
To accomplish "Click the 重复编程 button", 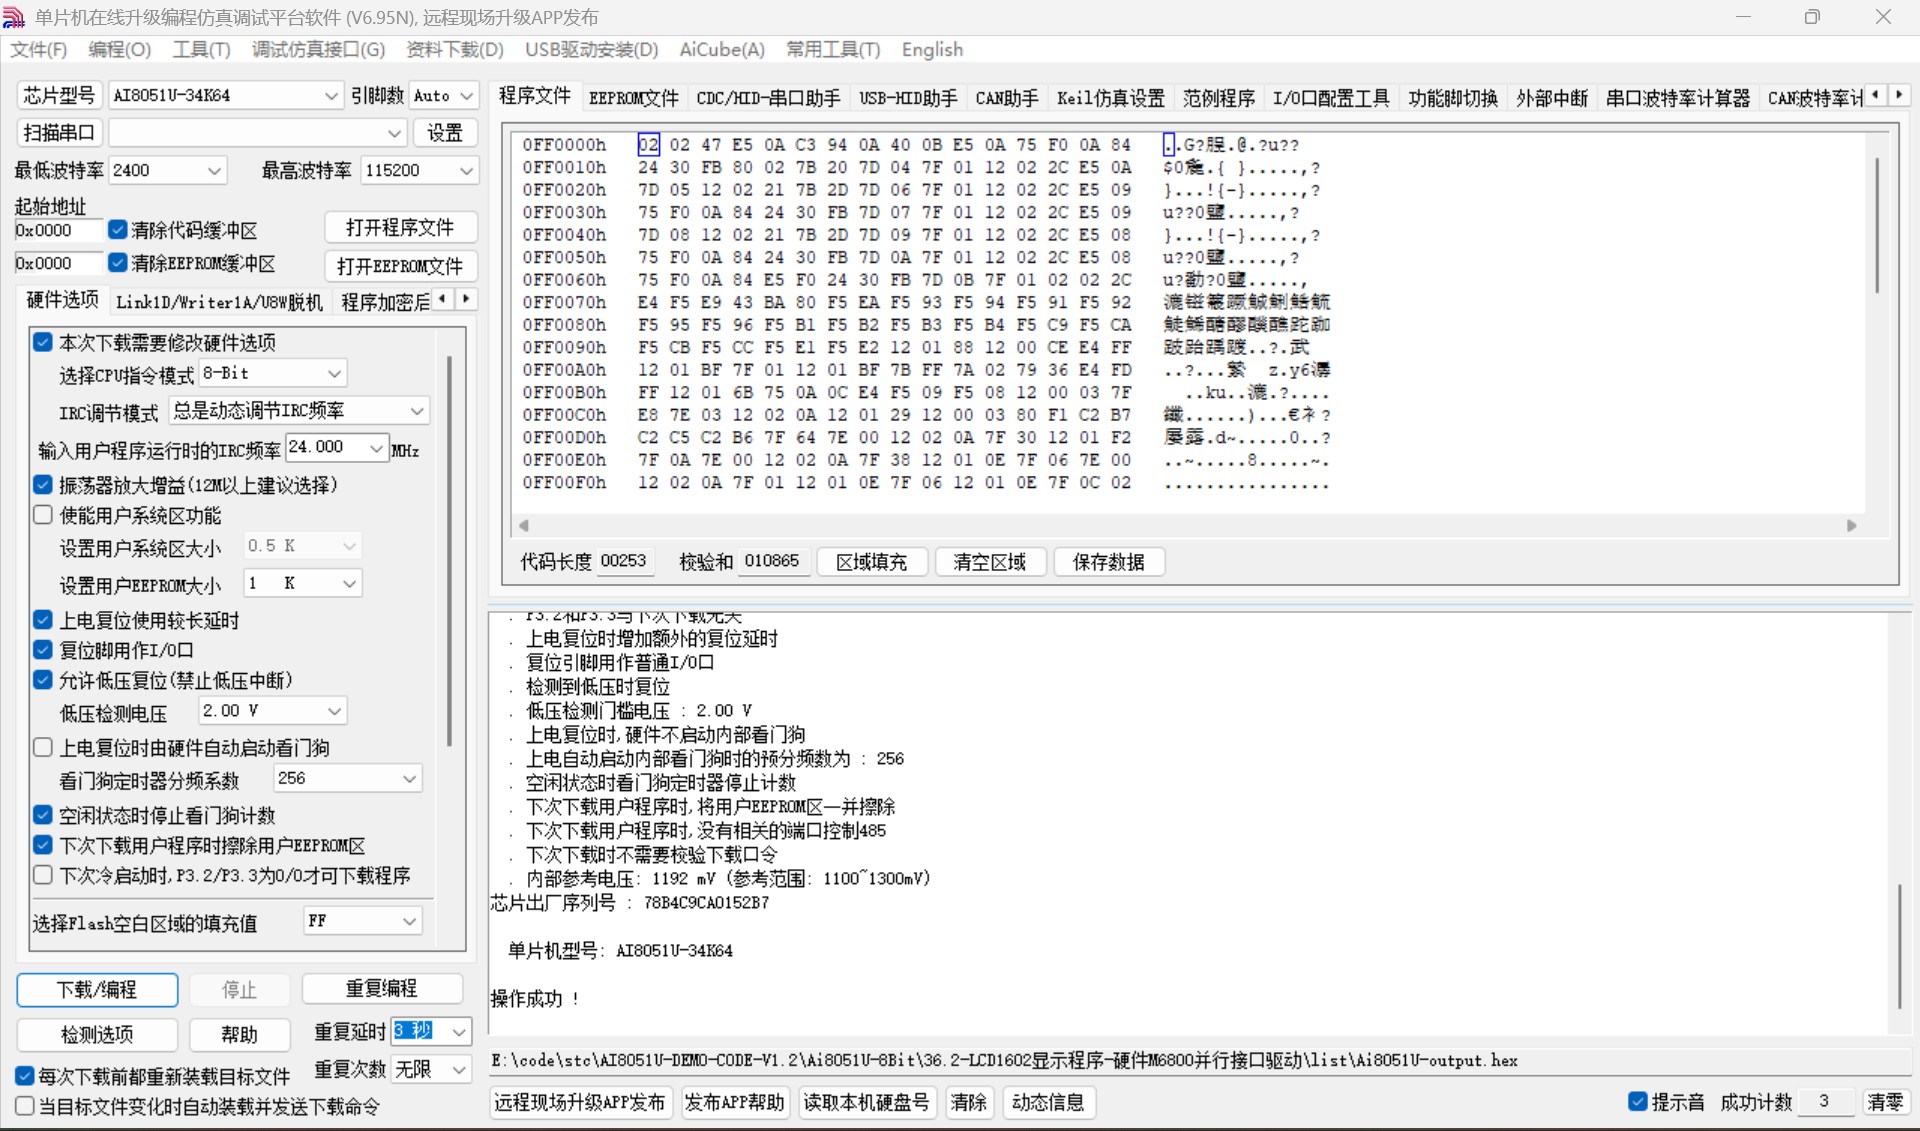I will pos(382,988).
